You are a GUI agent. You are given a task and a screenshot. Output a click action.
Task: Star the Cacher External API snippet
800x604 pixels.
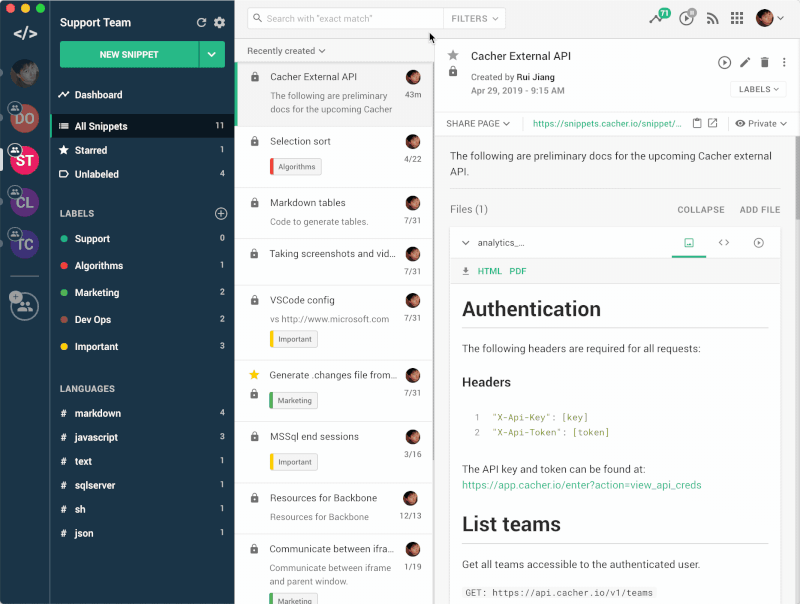(453, 55)
